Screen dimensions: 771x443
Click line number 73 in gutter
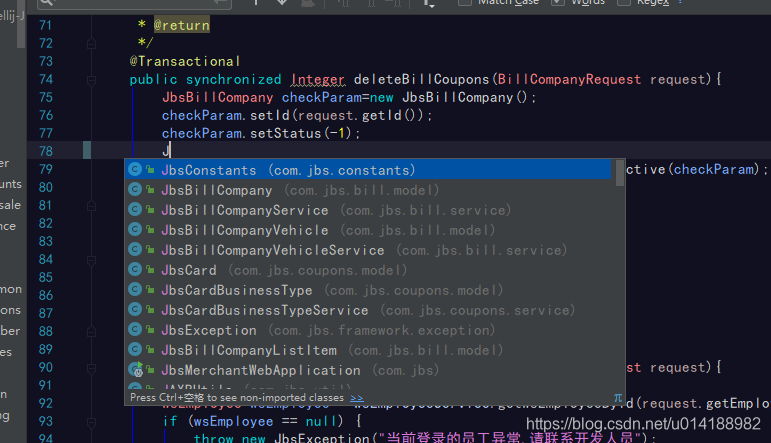pyautogui.click(x=46, y=61)
